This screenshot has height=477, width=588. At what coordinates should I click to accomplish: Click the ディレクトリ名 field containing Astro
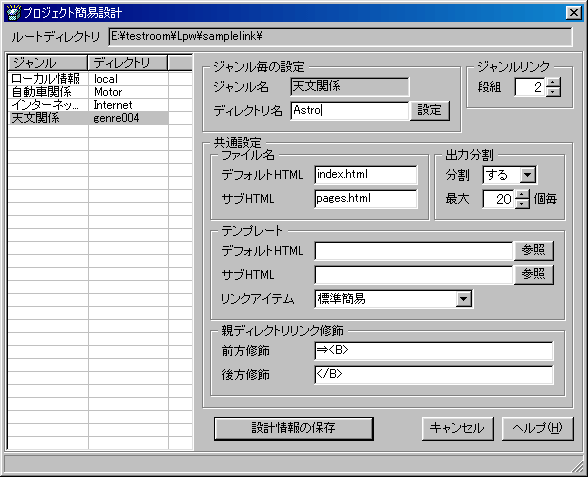[x=350, y=111]
